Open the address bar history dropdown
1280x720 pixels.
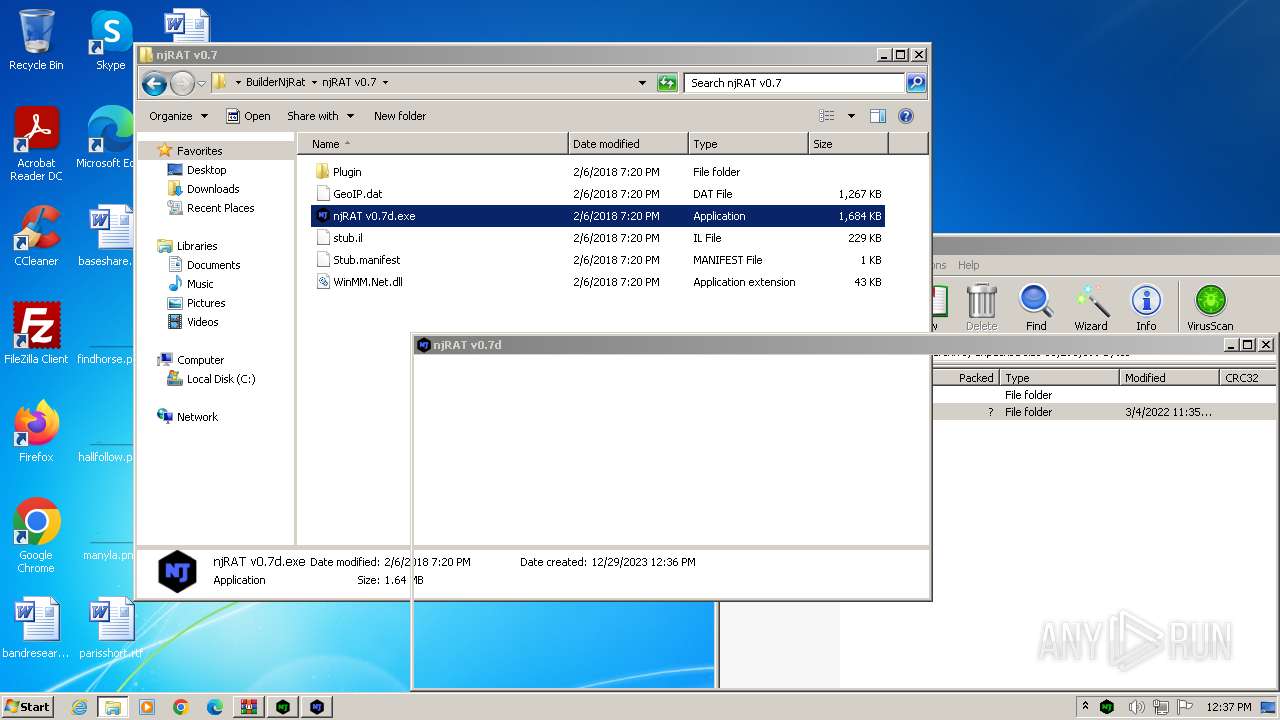pos(642,83)
